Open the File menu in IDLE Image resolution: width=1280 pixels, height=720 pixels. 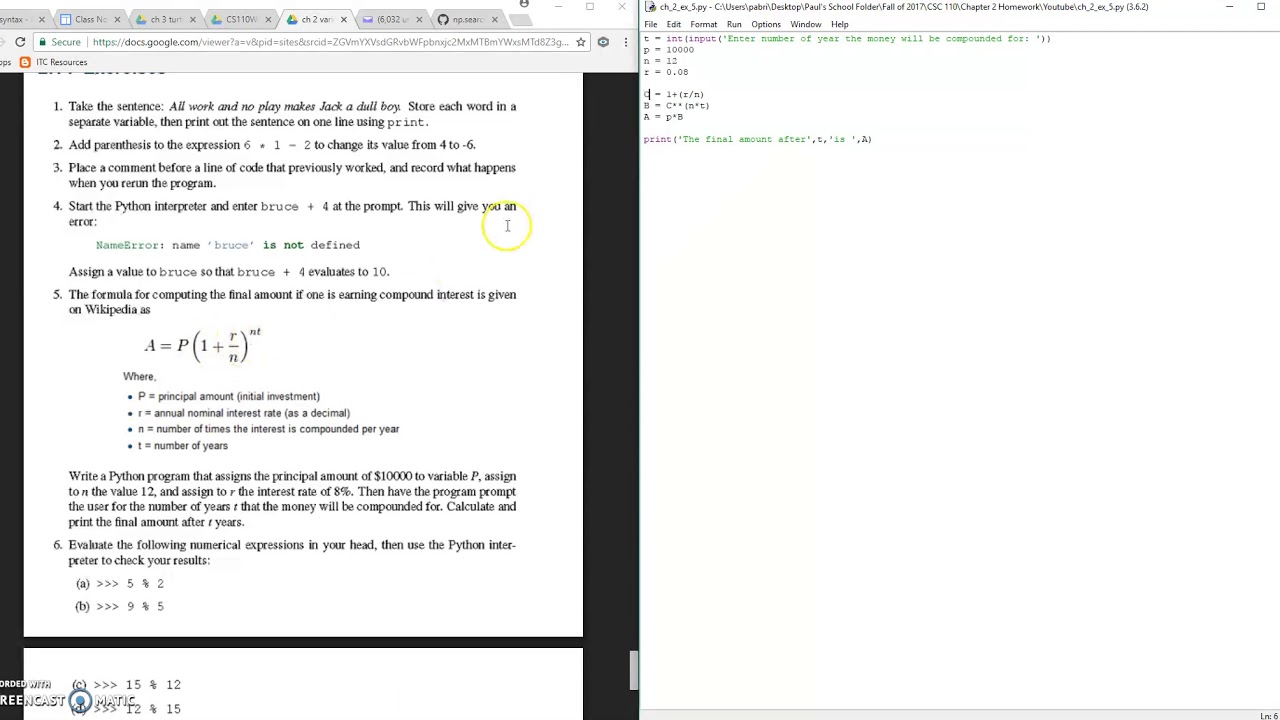tap(651, 24)
